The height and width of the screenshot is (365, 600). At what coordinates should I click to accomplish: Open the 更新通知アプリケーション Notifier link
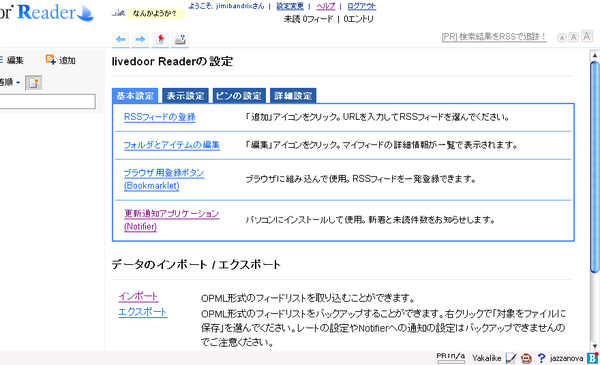point(171,220)
